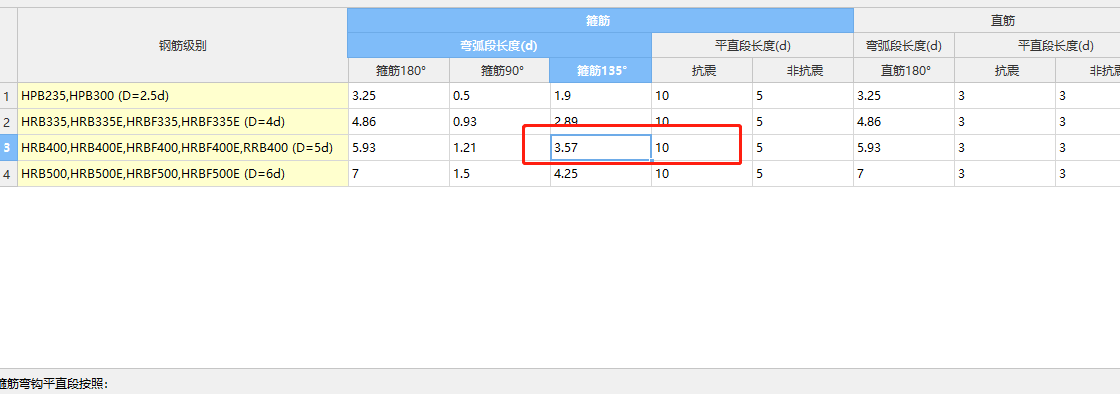Select row number 2 header
This screenshot has width=1120, height=394.
point(9,122)
